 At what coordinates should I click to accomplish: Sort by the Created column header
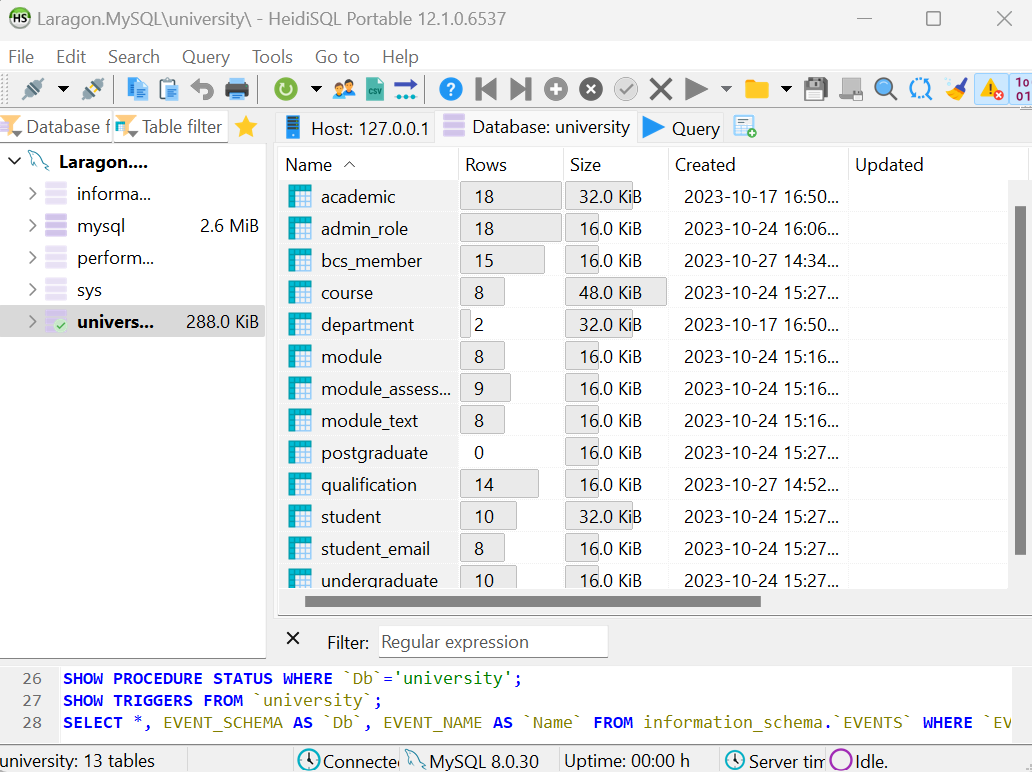[x=758, y=165]
